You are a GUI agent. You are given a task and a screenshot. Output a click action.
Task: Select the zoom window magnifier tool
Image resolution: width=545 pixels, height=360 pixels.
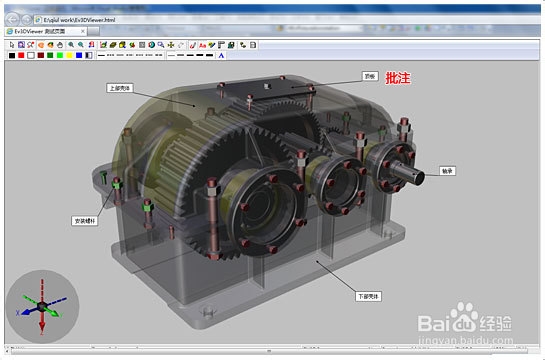(x=161, y=45)
